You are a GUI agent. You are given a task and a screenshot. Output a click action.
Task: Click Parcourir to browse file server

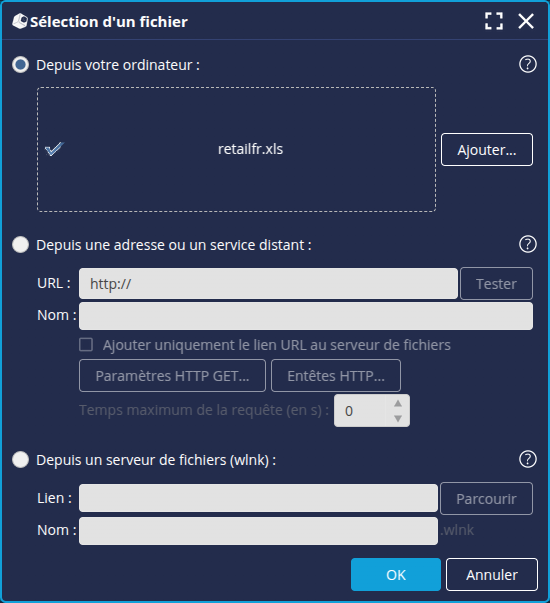[x=487, y=498]
